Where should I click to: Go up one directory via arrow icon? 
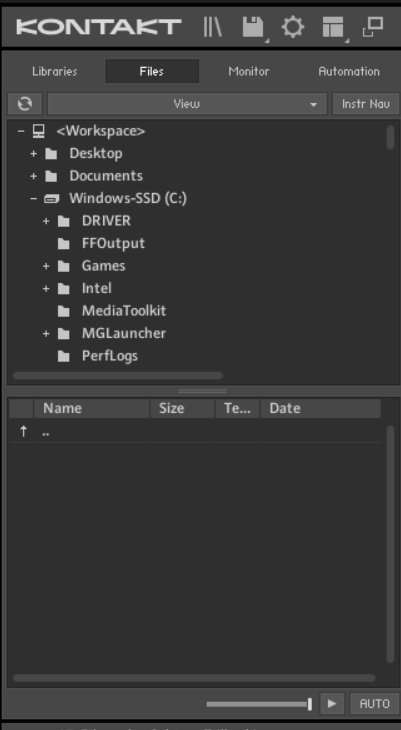click(x=23, y=432)
